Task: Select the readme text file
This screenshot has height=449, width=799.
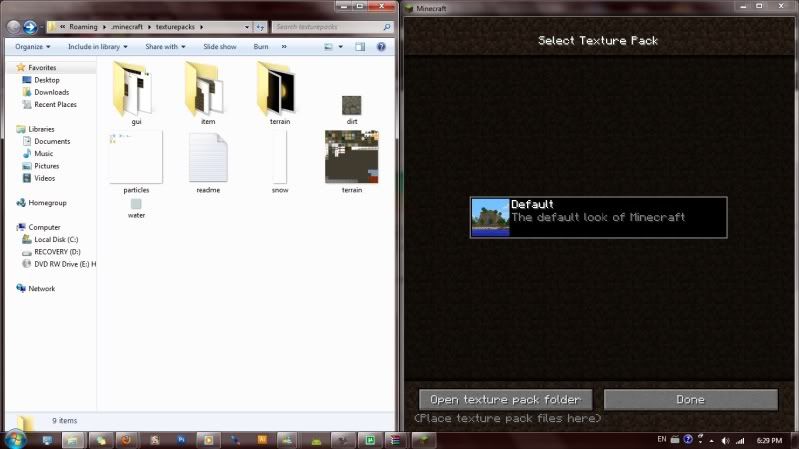Action: (208, 162)
